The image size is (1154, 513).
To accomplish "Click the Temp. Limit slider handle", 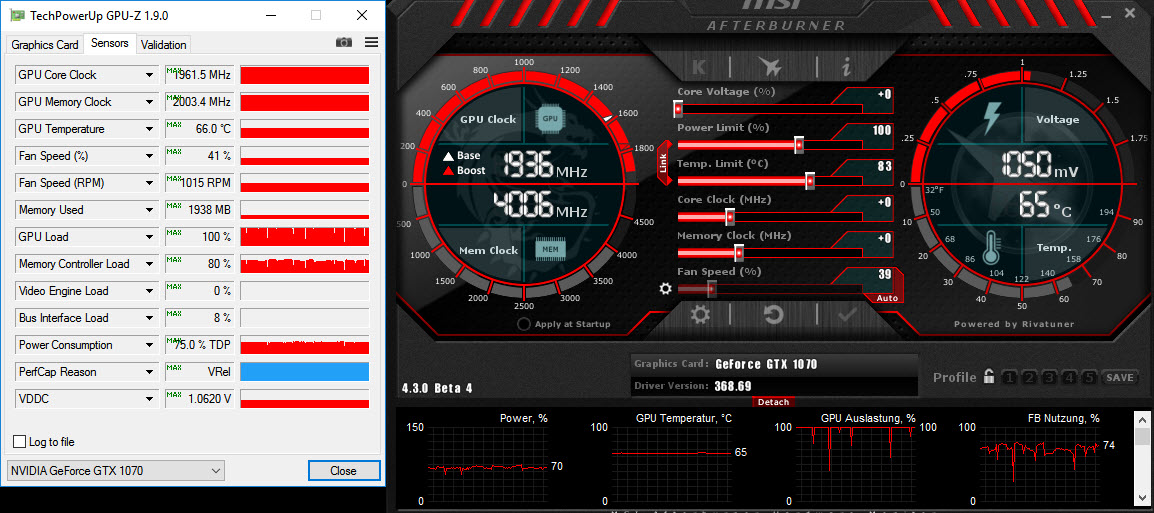I will point(810,181).
